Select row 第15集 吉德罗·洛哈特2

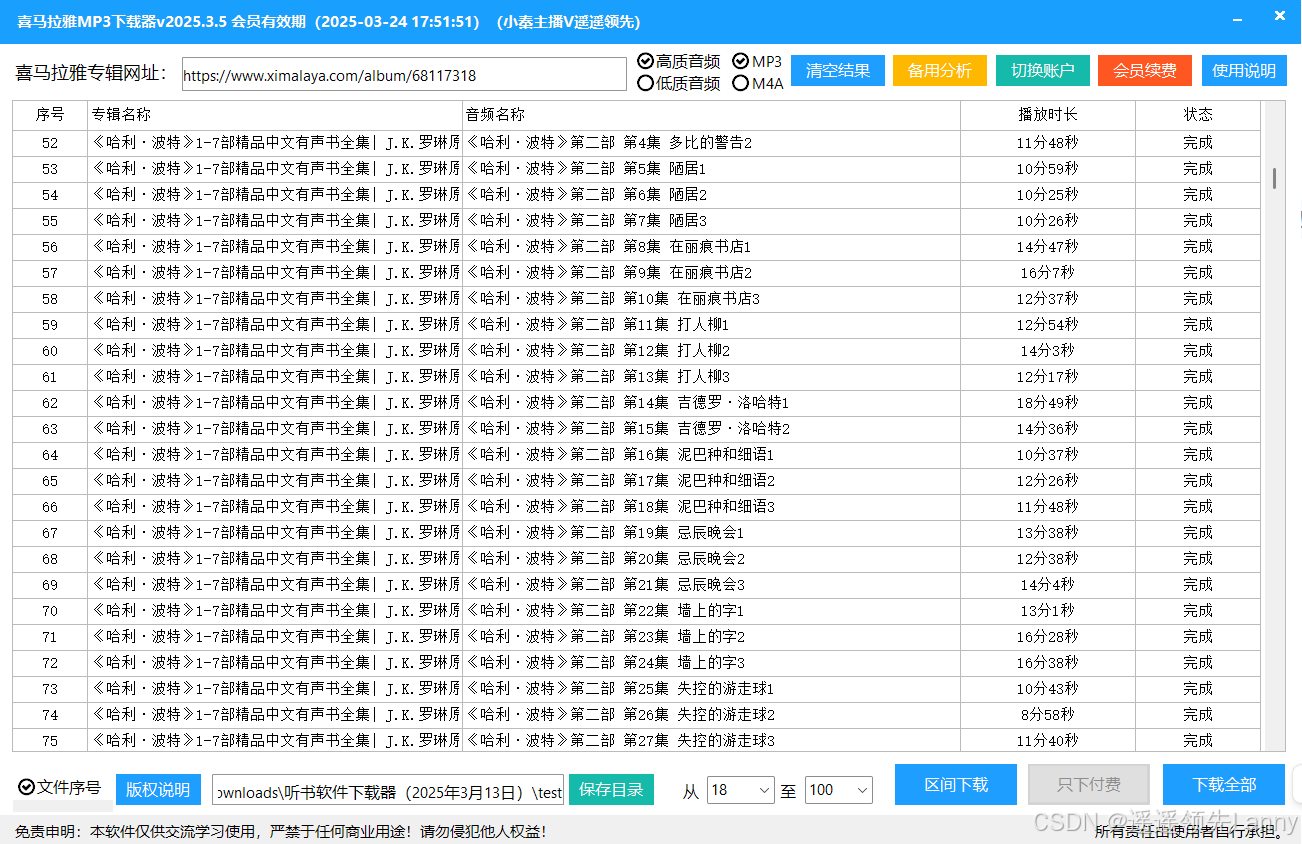coord(637,429)
